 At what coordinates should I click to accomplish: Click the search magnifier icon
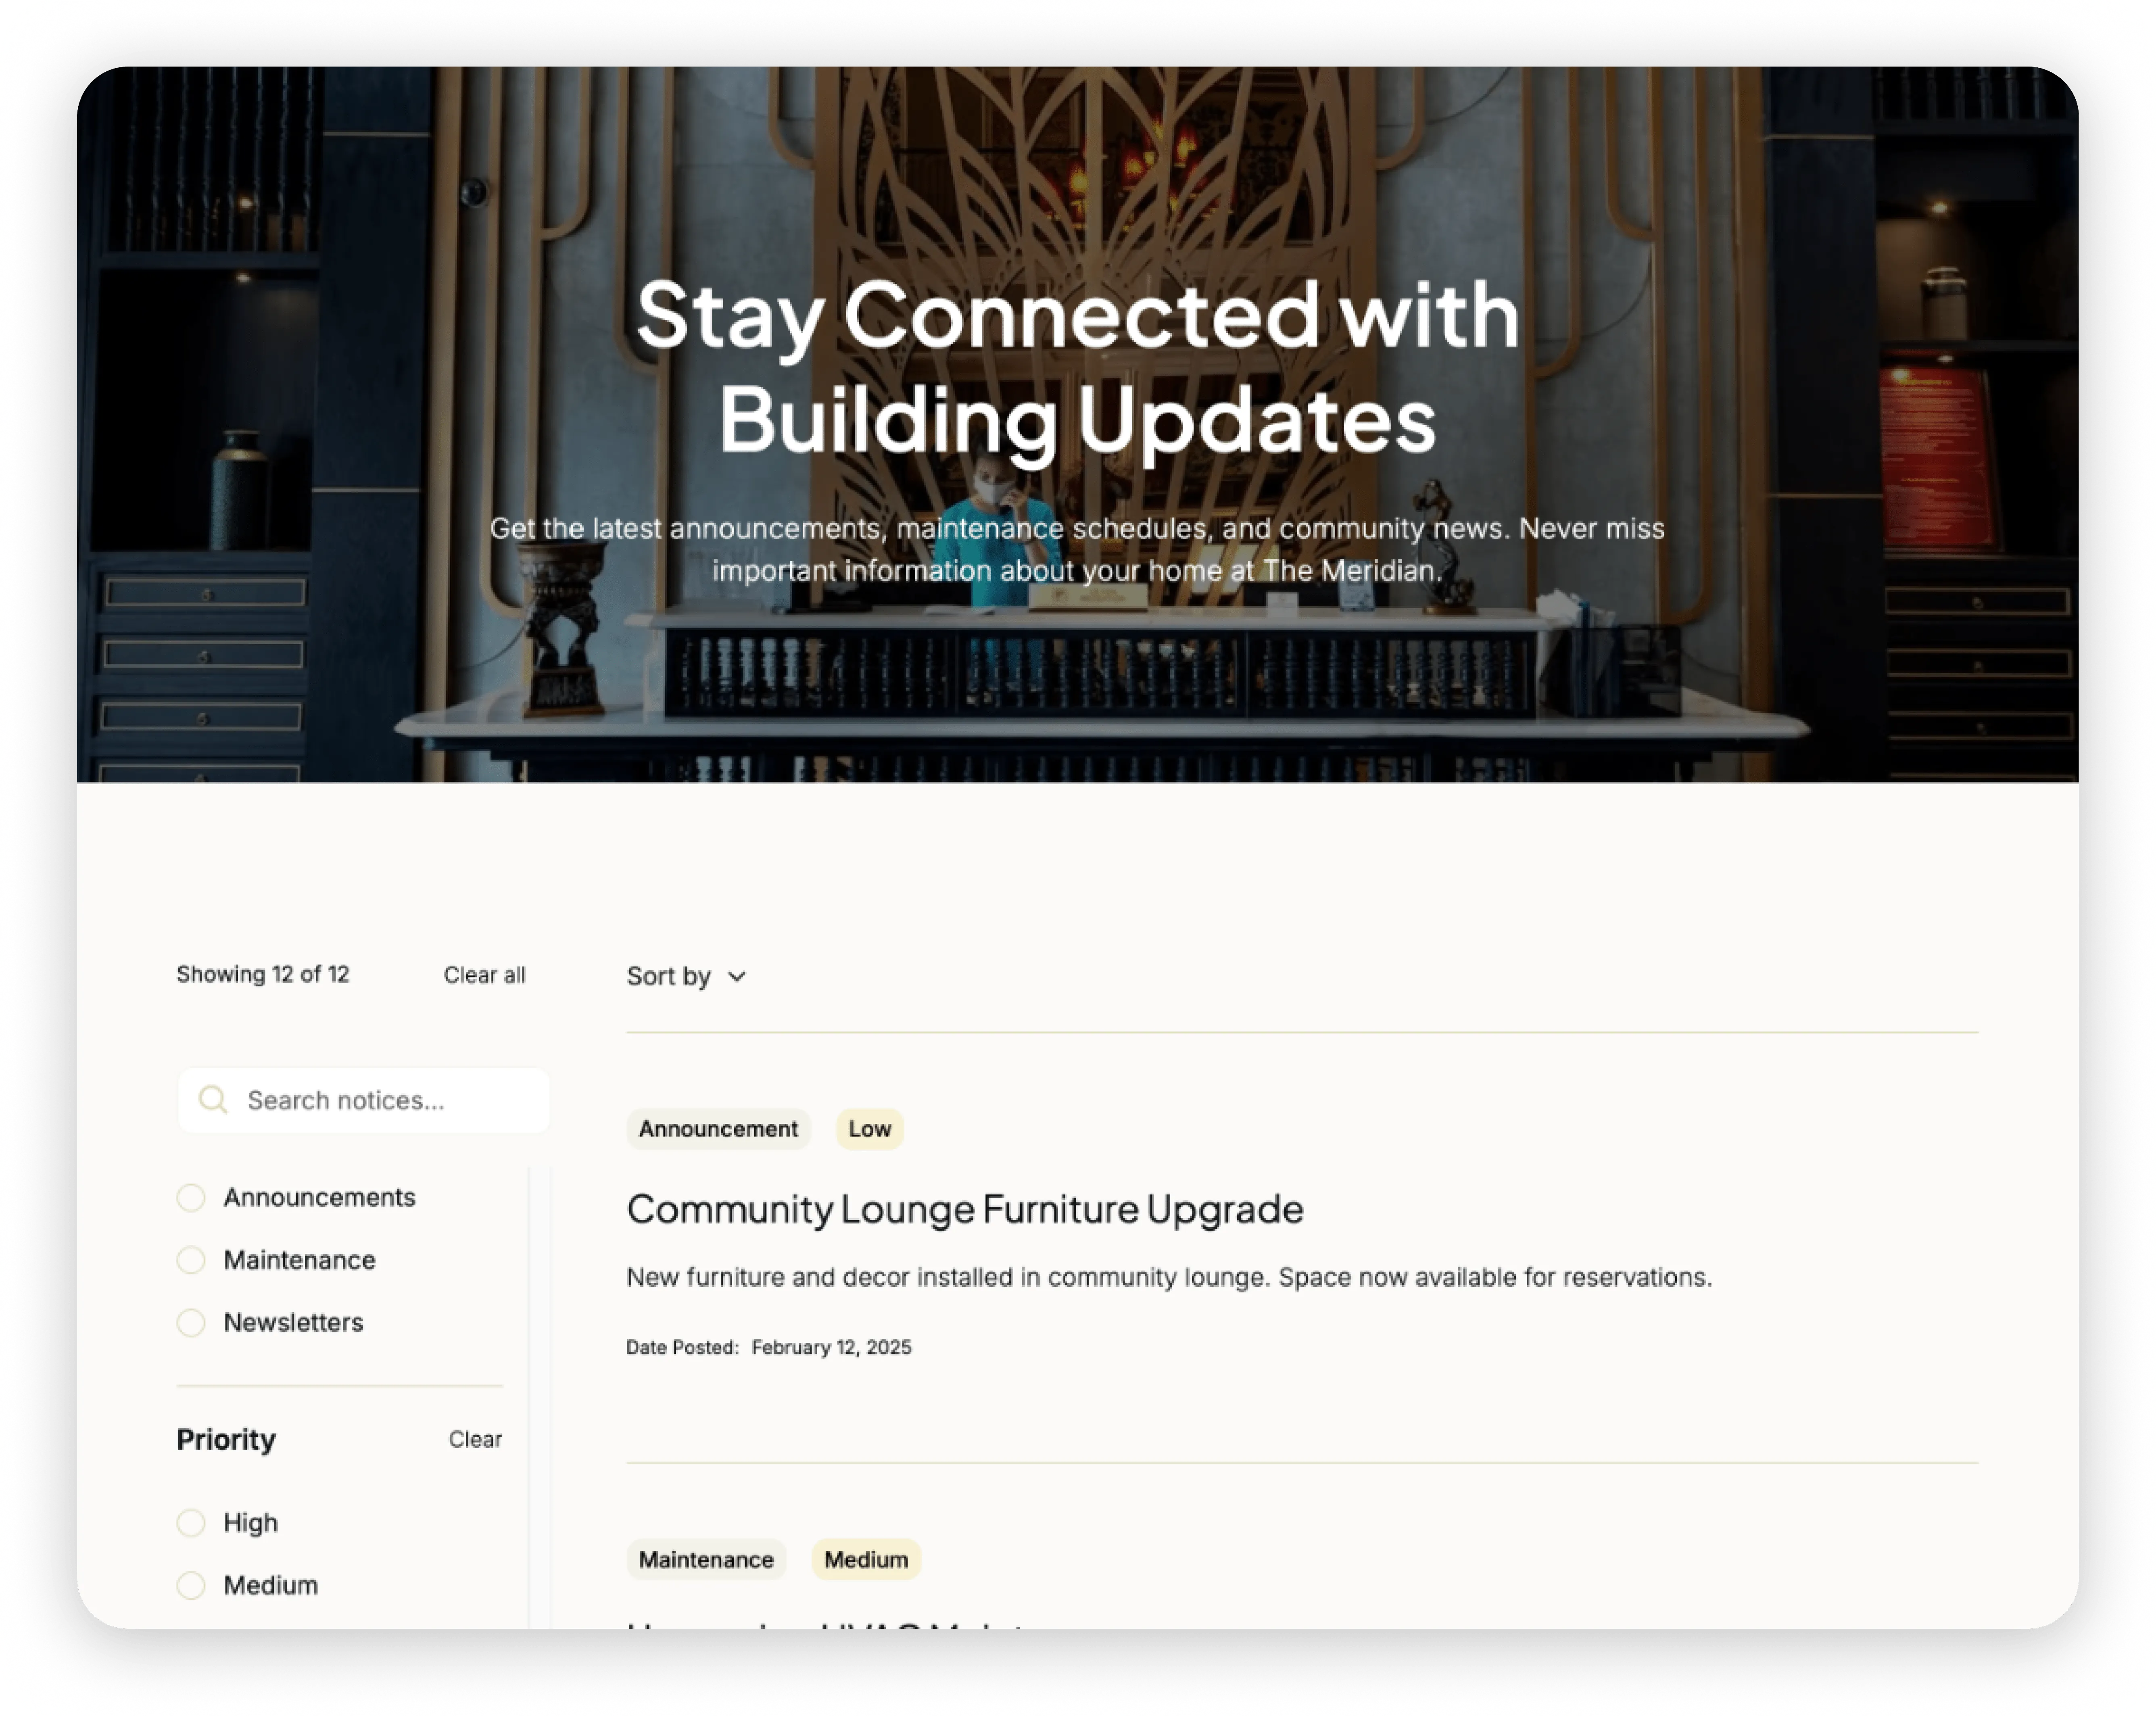(213, 1100)
